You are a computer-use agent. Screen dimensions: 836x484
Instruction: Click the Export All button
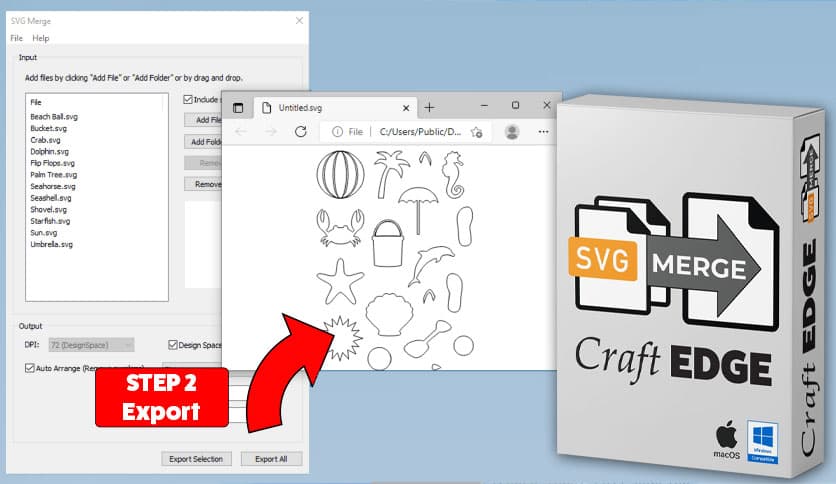click(271, 459)
